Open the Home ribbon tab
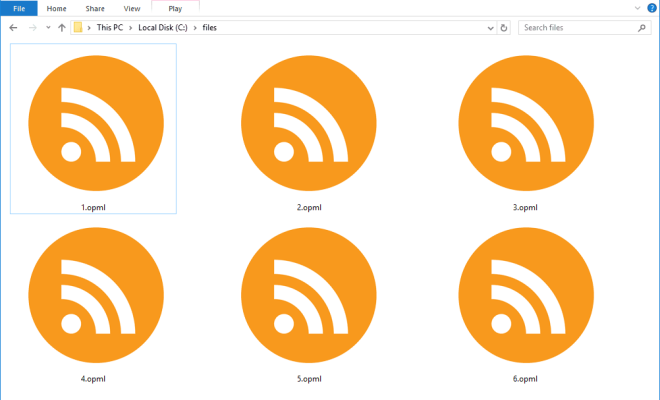Screen dimensions: 660x400 point(56,8)
